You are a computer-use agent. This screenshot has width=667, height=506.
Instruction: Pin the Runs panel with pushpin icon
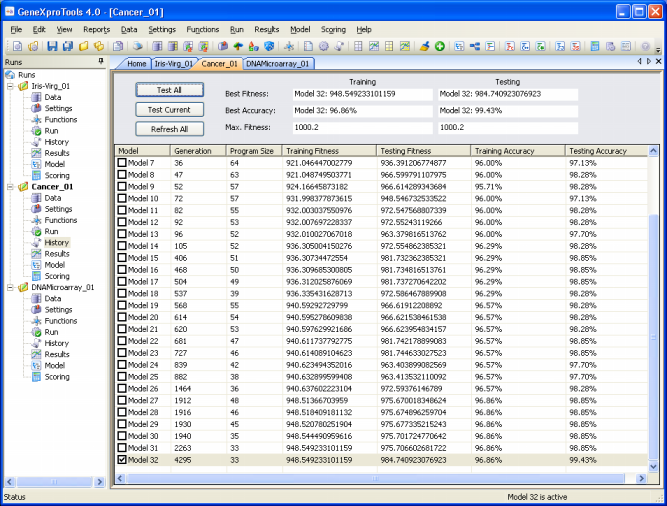coord(101,62)
